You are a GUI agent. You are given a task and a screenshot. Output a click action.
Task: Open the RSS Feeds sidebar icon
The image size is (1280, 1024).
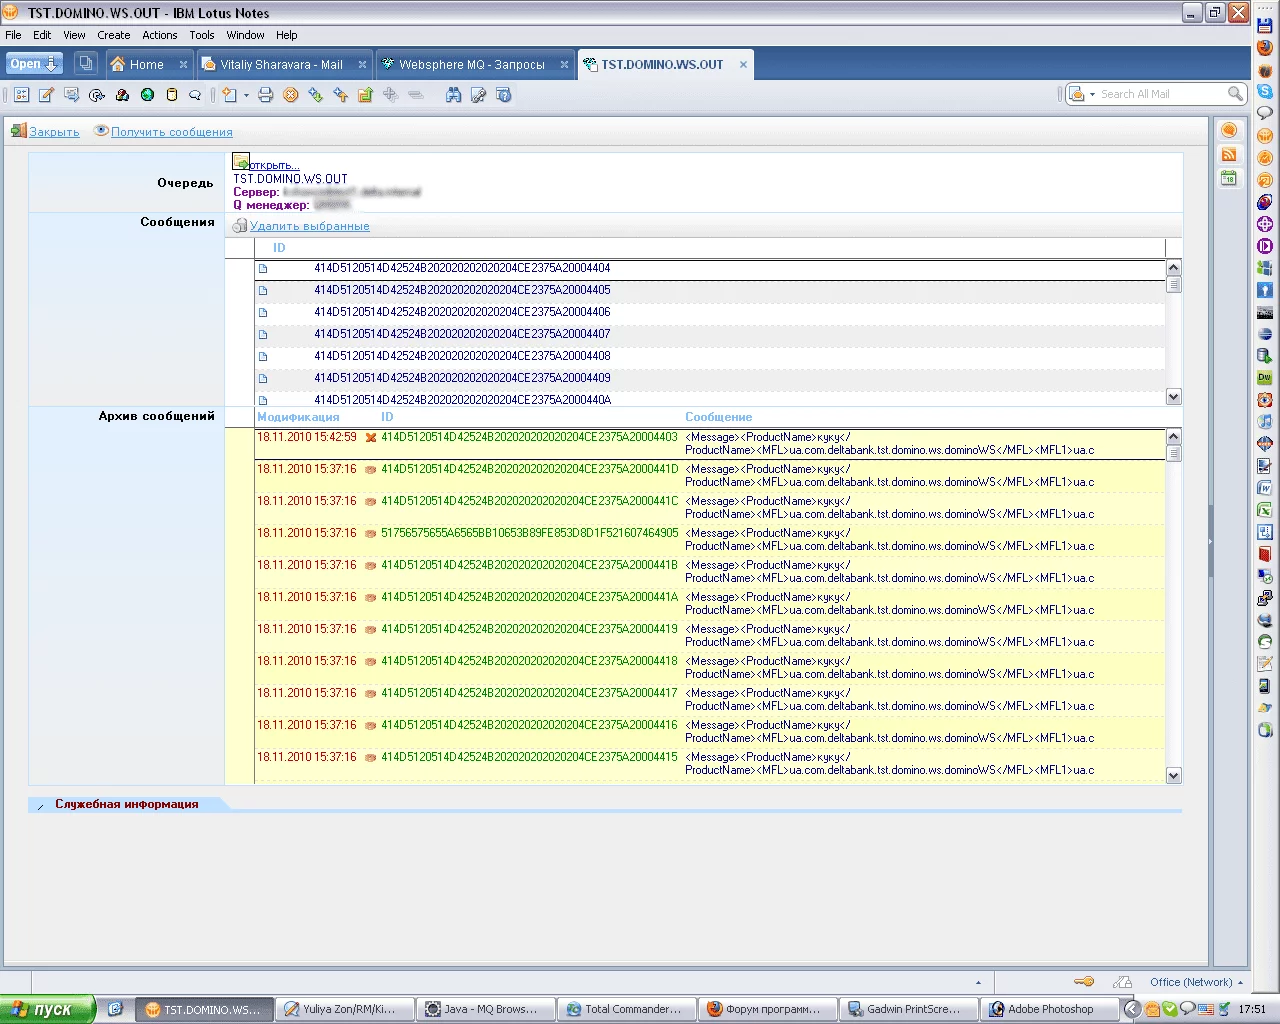coord(1229,155)
